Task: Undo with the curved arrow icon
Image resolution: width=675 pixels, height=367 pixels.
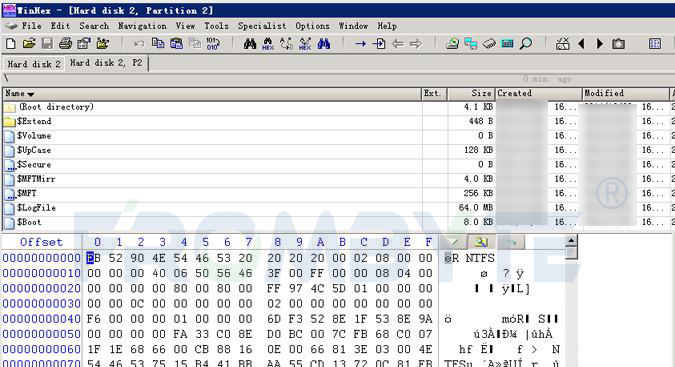Action: coord(139,43)
